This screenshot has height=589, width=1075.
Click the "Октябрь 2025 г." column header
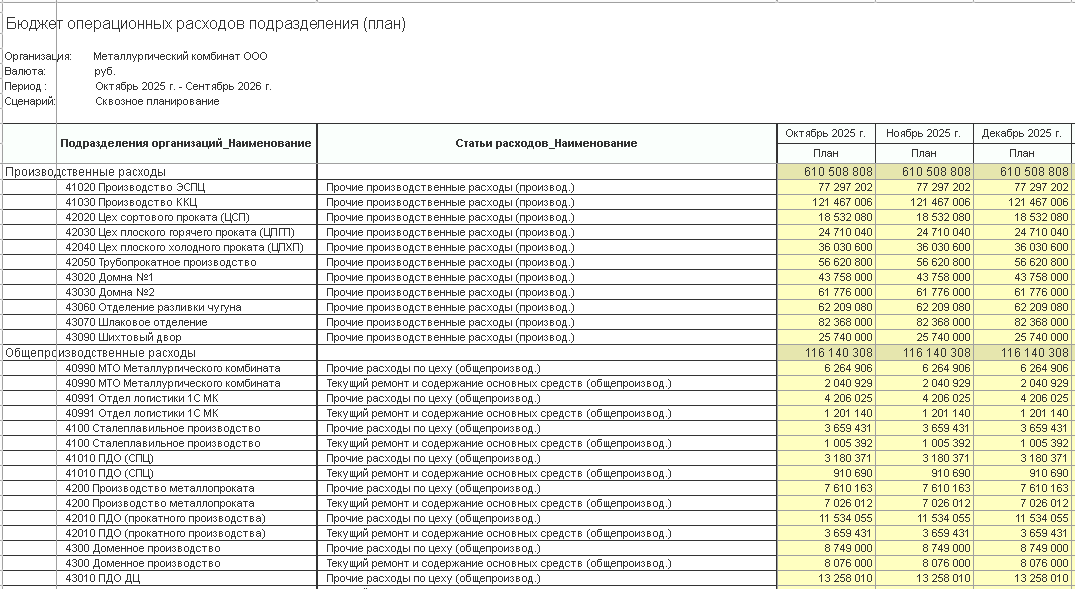[826, 133]
